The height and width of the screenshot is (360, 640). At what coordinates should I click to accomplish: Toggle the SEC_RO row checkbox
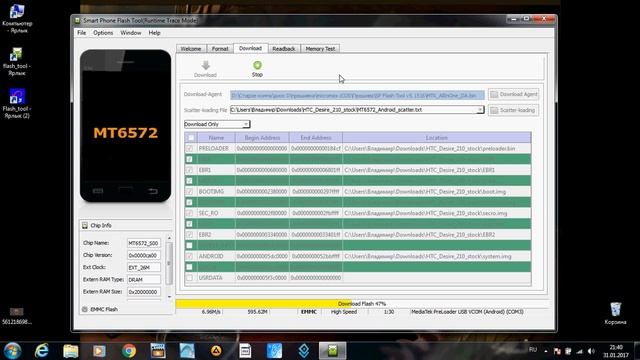pyautogui.click(x=189, y=213)
